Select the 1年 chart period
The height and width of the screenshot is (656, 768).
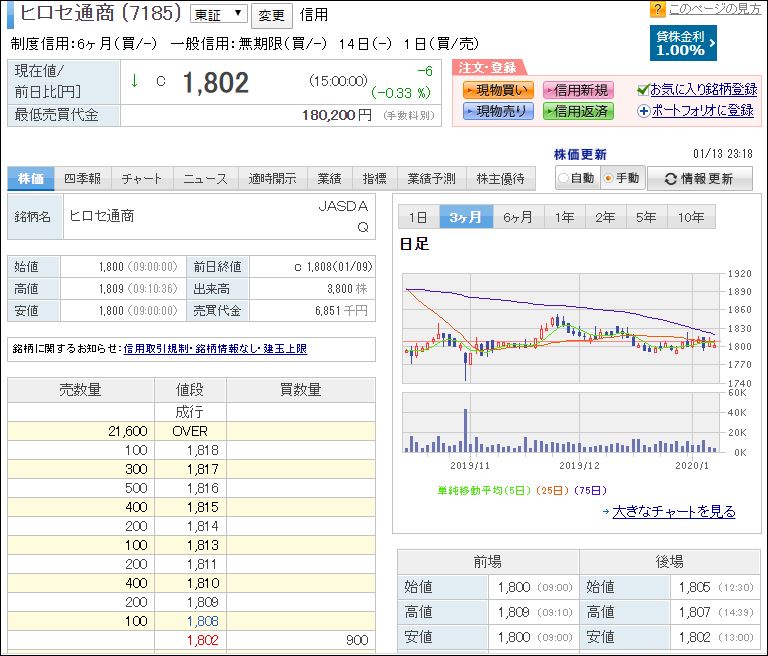click(x=565, y=217)
